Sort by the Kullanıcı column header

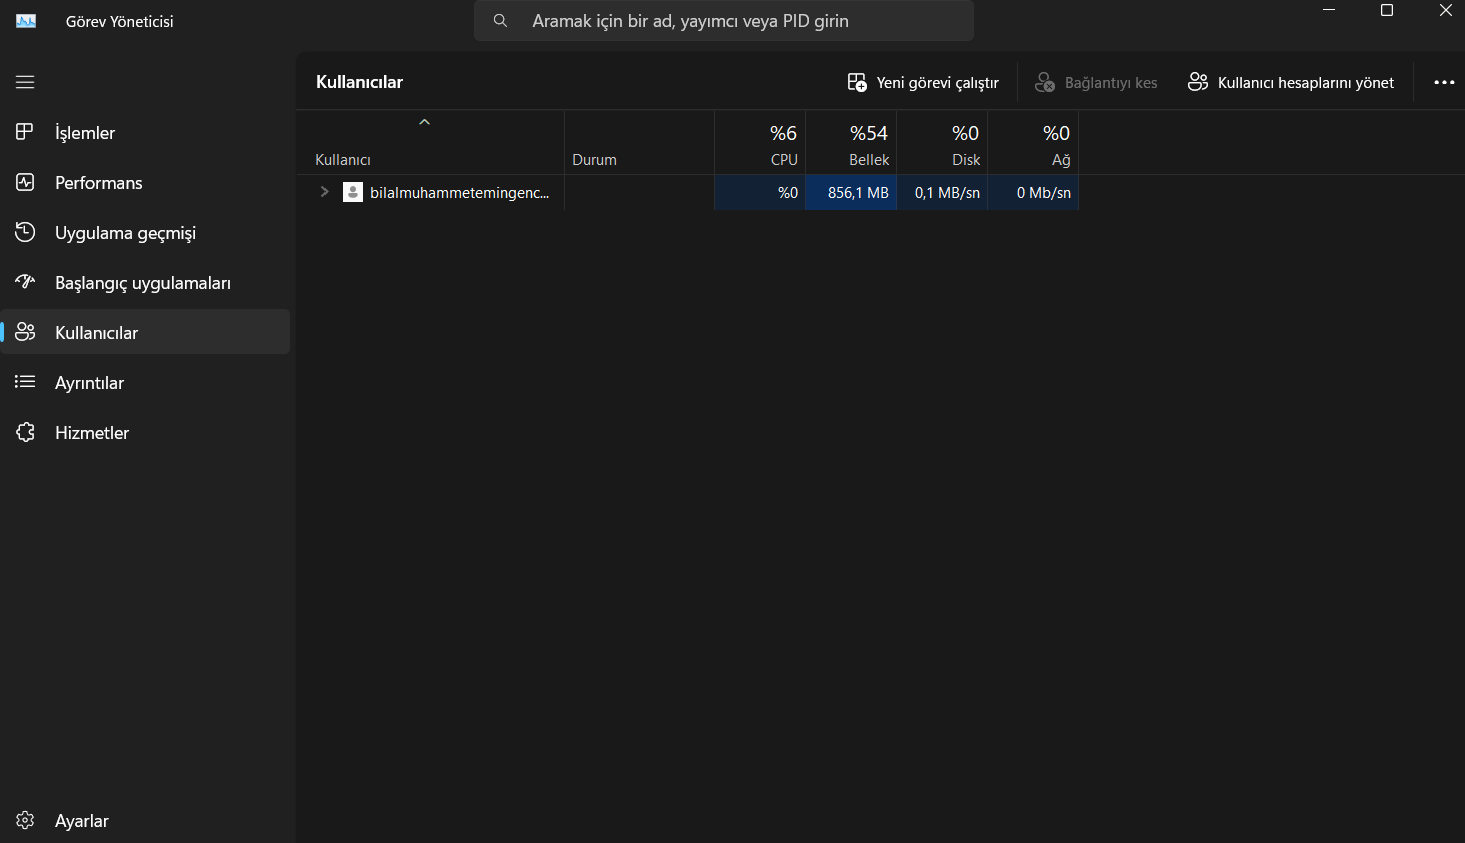click(x=431, y=142)
